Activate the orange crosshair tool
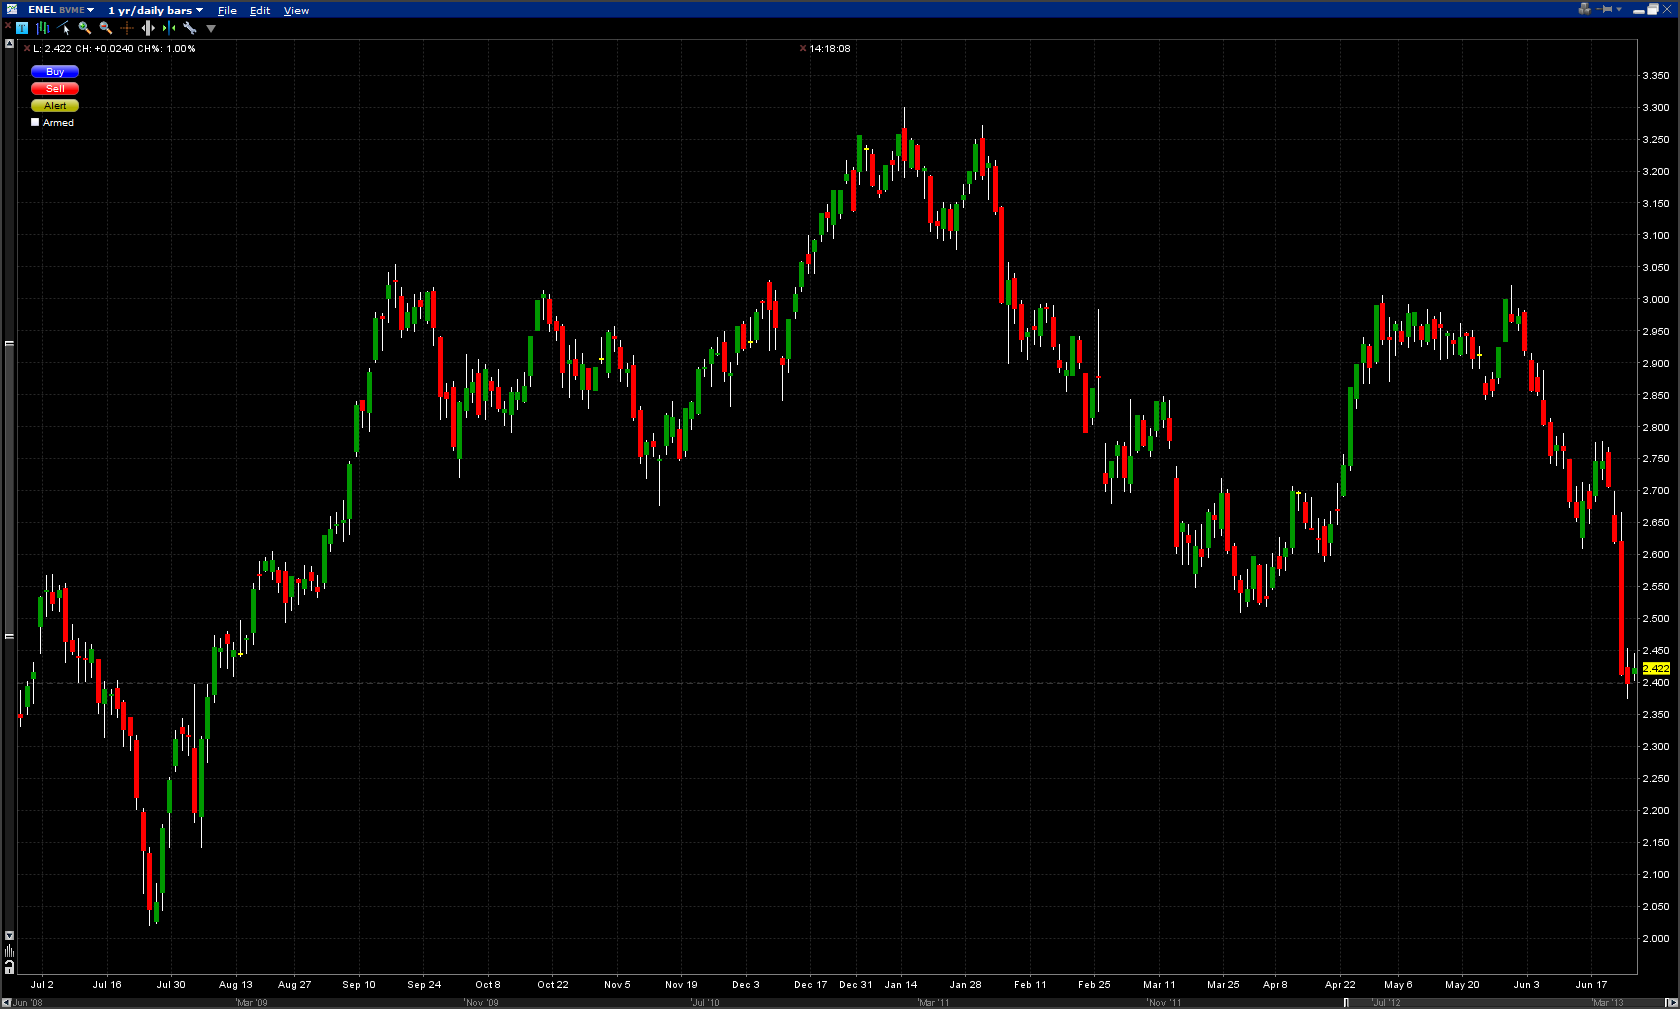 (127, 28)
